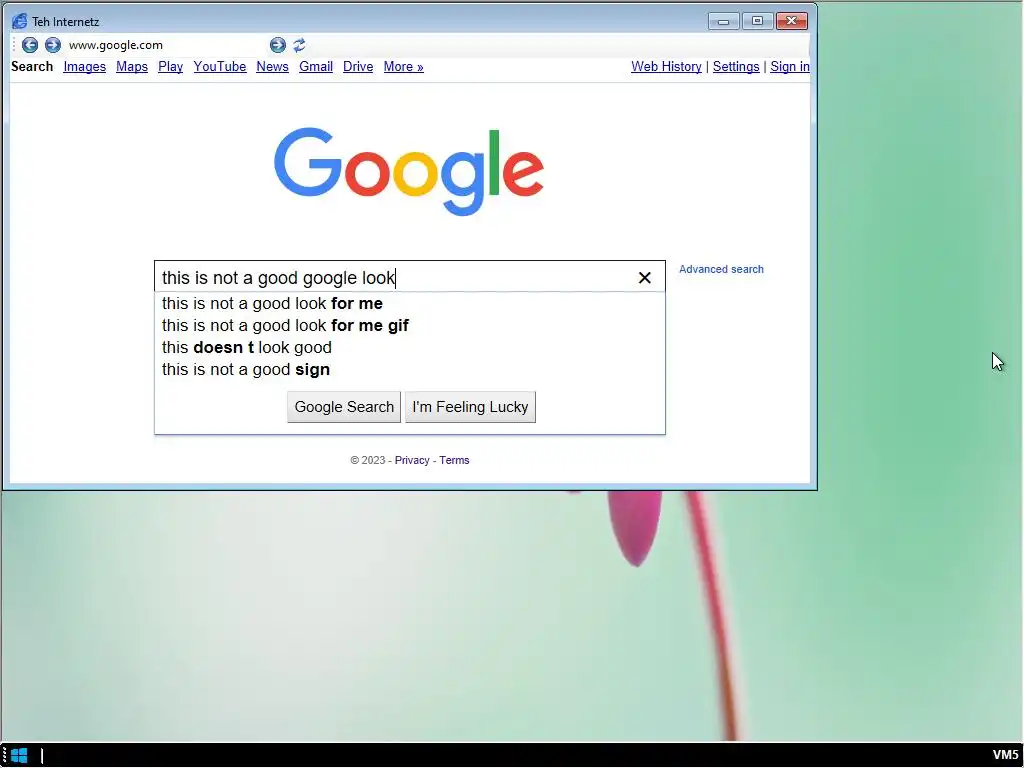The height and width of the screenshot is (768, 1024).
Task: Click the refresh page icon
Action: coord(299,44)
